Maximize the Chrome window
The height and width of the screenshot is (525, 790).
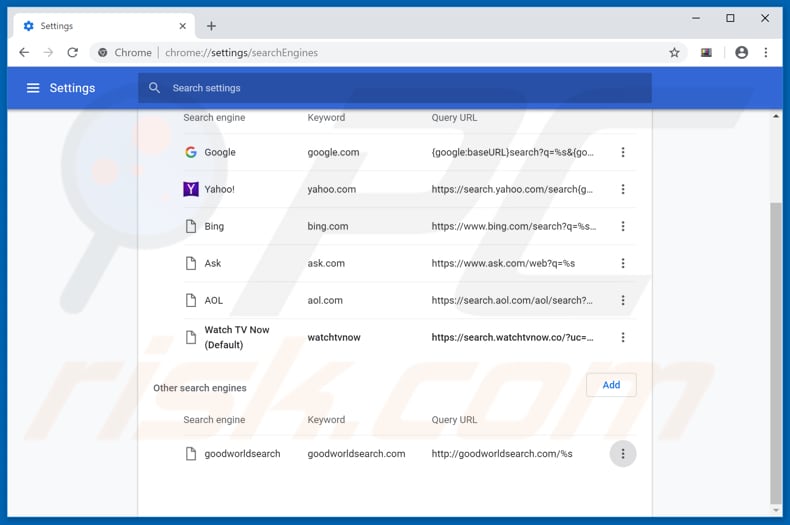coord(730,18)
